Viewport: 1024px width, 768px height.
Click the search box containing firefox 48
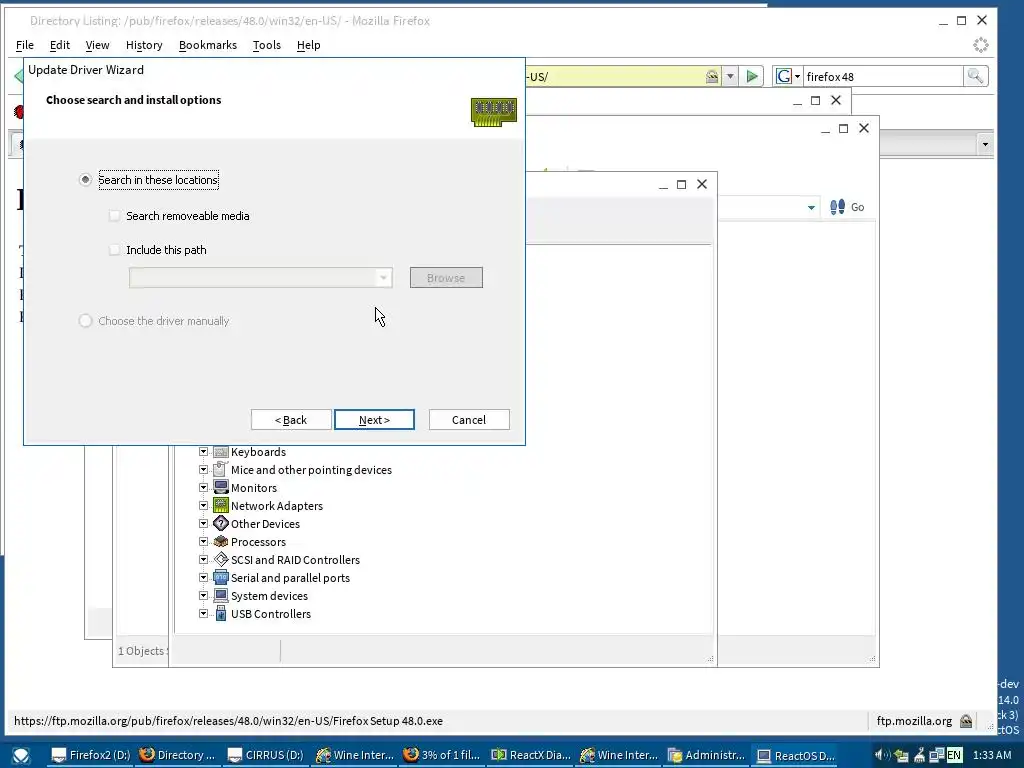point(883,76)
